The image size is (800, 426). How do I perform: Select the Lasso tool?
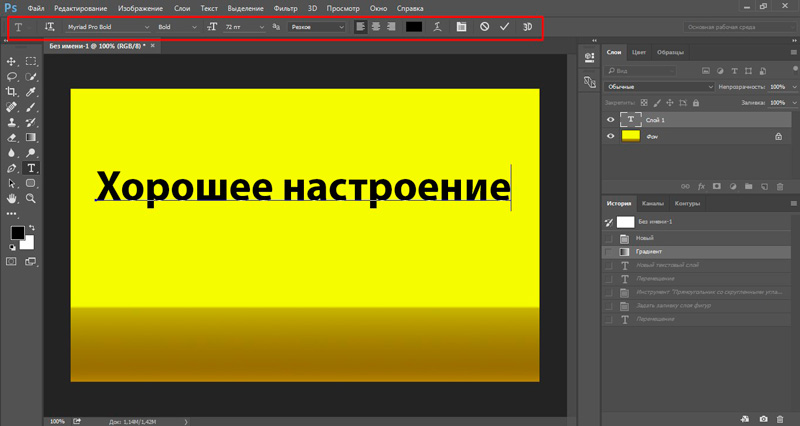[x=12, y=76]
